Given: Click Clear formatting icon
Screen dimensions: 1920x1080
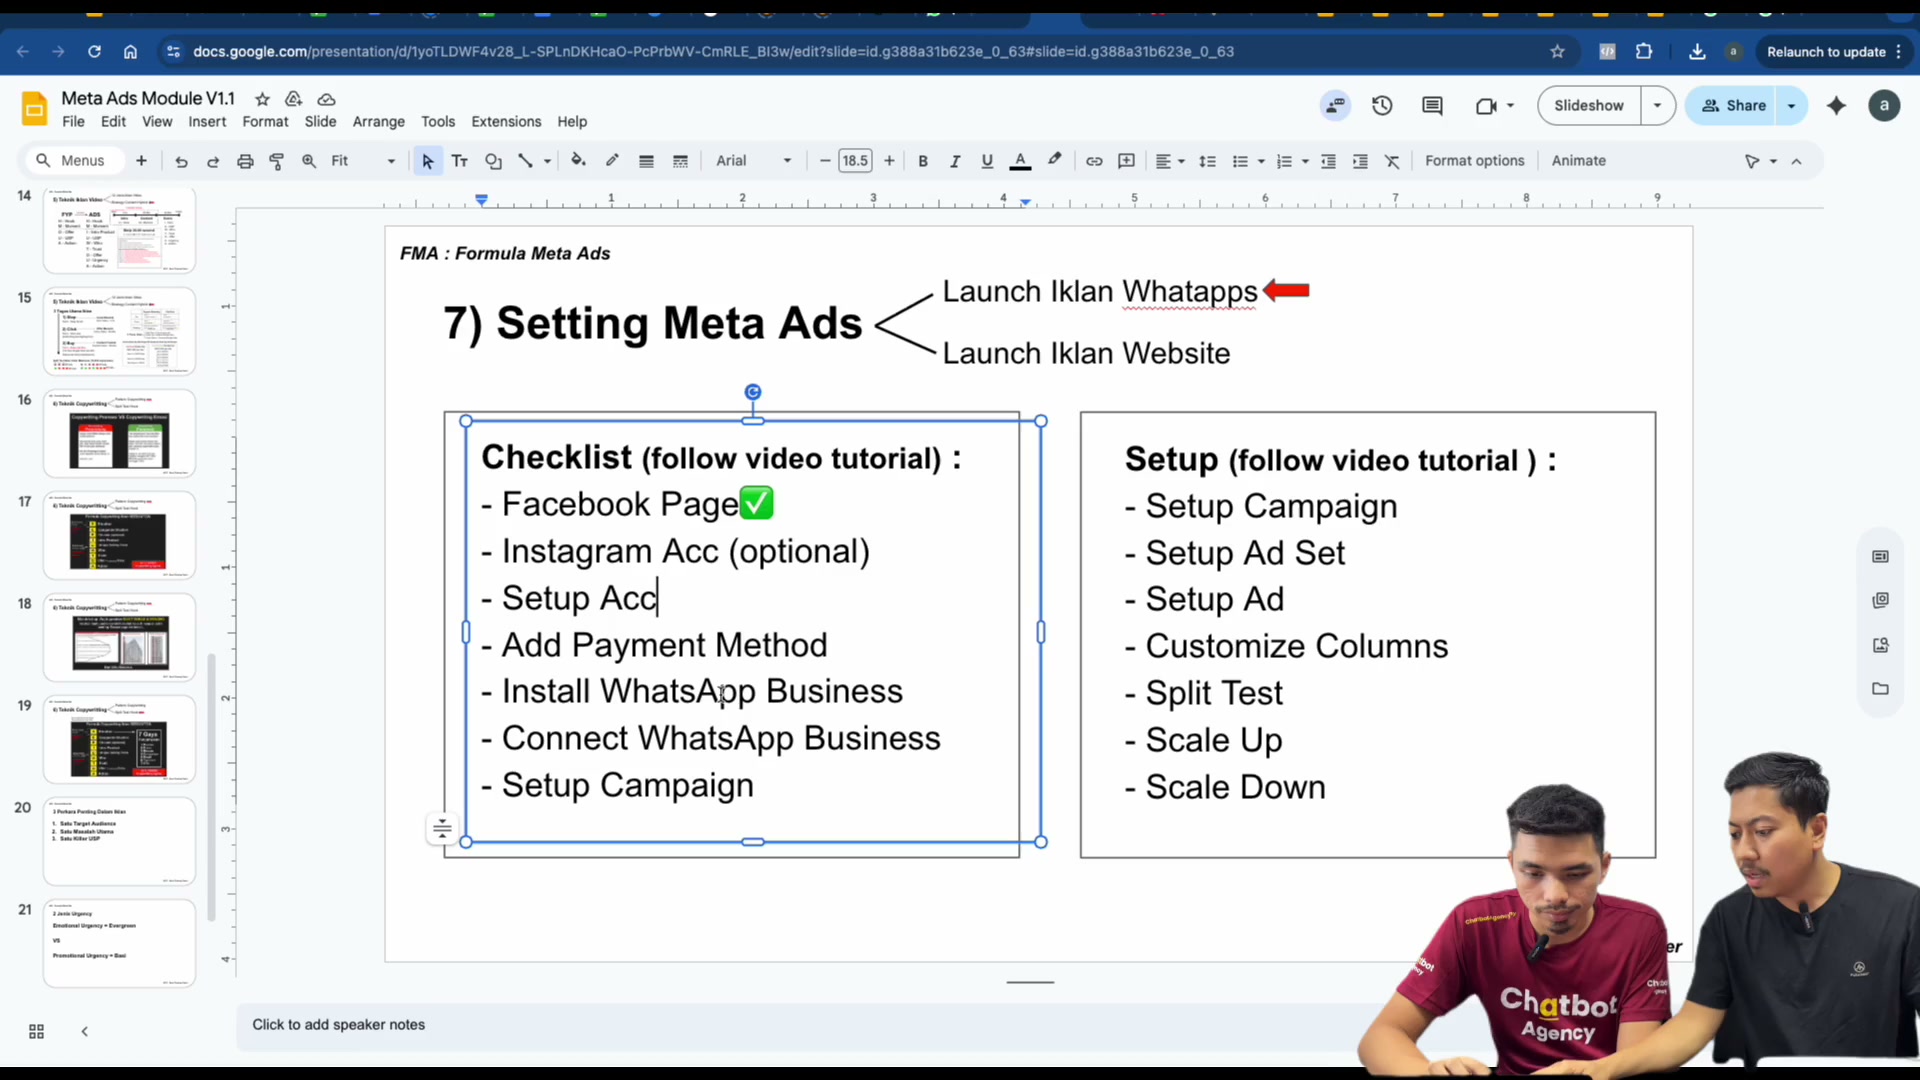Looking at the screenshot, I should [x=1392, y=161].
